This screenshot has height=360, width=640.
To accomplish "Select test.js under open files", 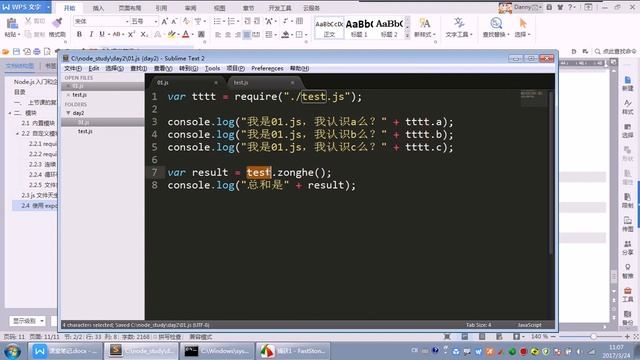I will point(80,95).
